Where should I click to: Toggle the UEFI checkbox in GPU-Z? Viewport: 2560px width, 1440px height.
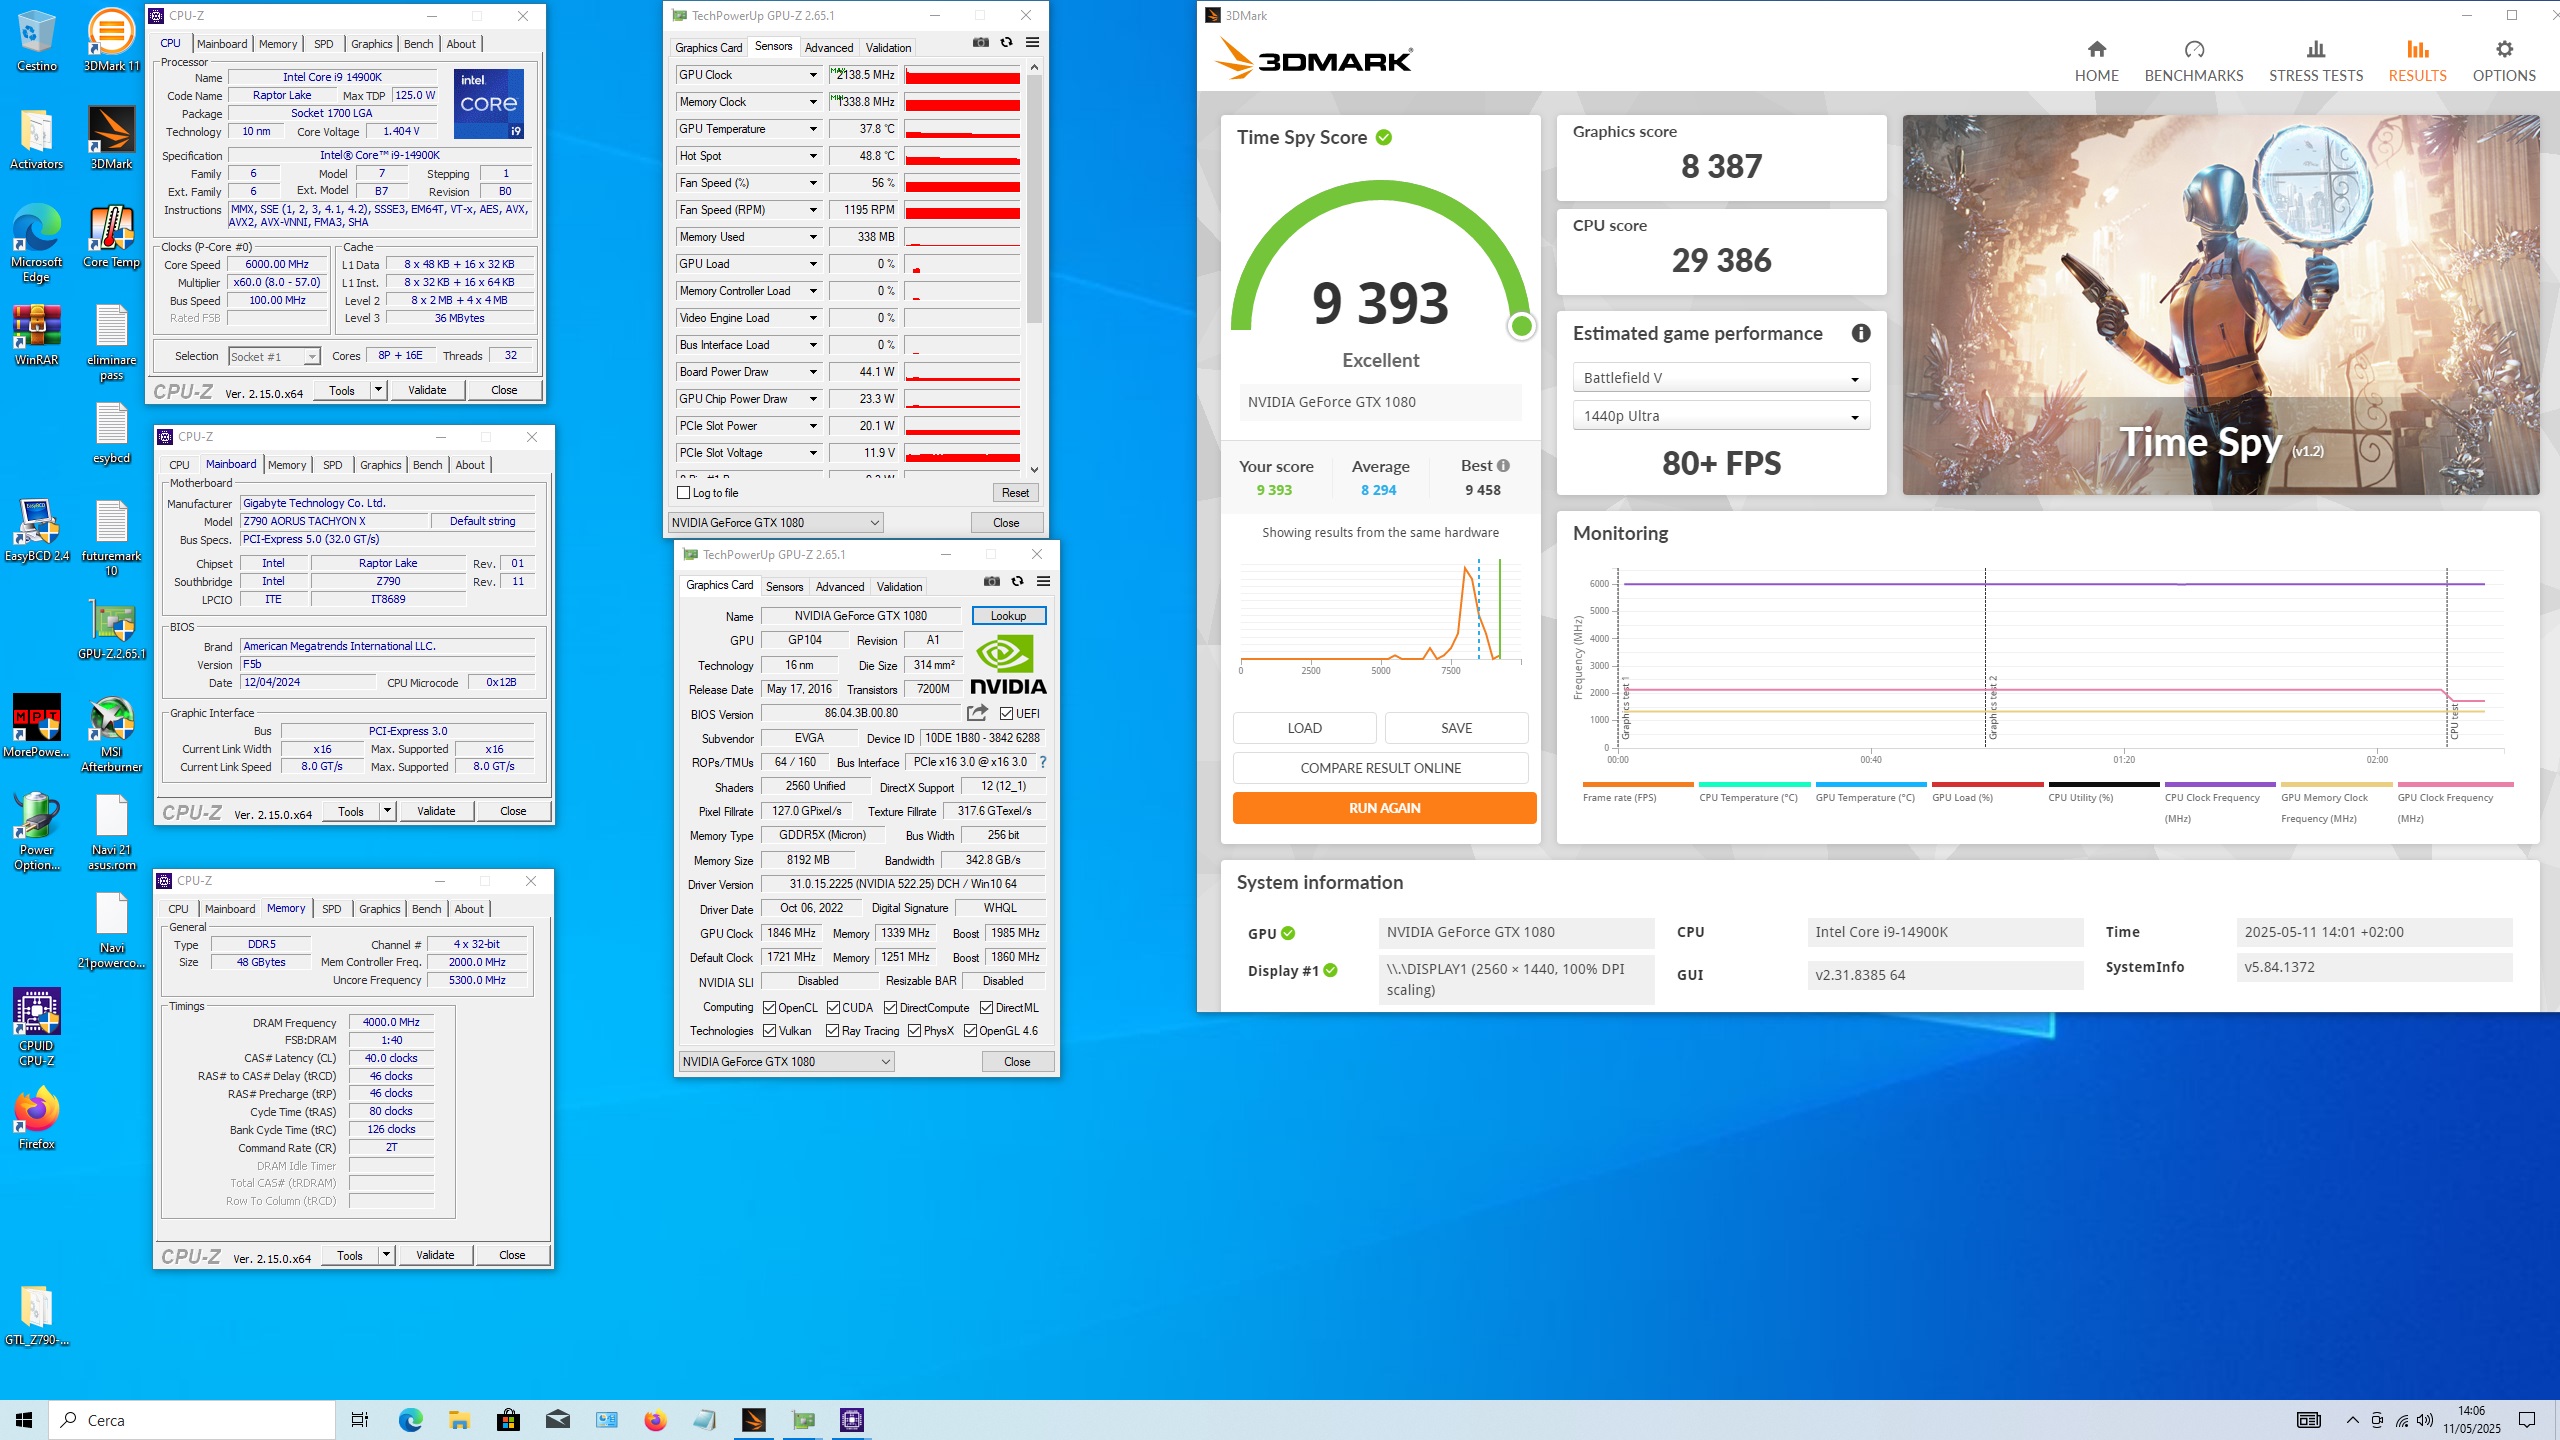point(1006,713)
